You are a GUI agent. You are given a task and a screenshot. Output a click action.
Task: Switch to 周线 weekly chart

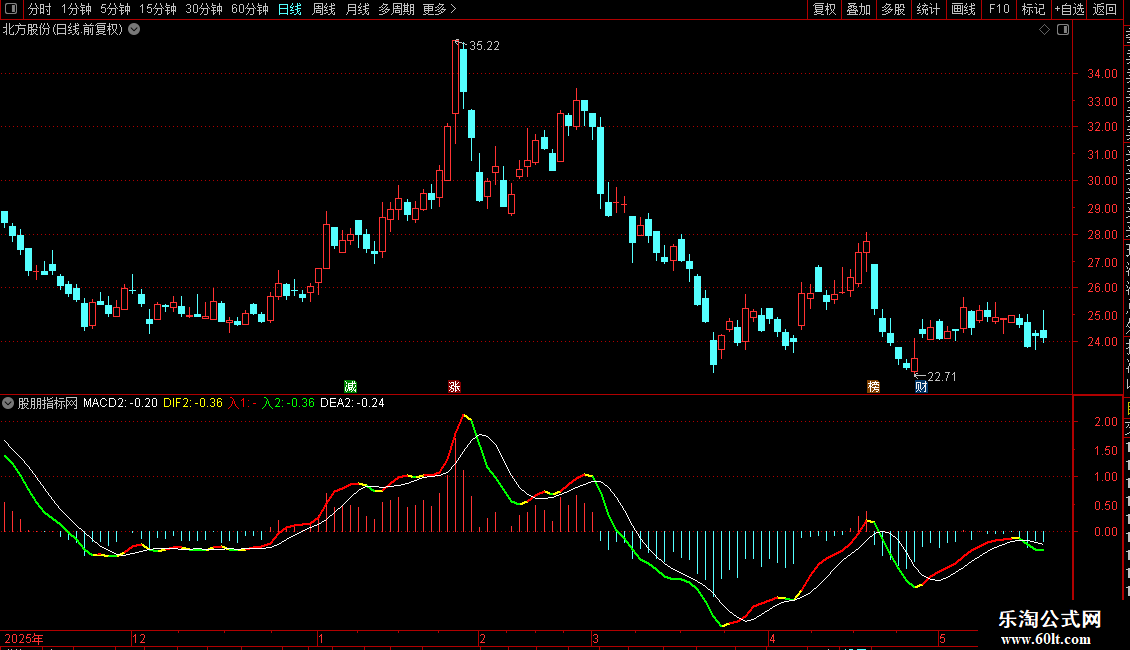pyautogui.click(x=324, y=9)
